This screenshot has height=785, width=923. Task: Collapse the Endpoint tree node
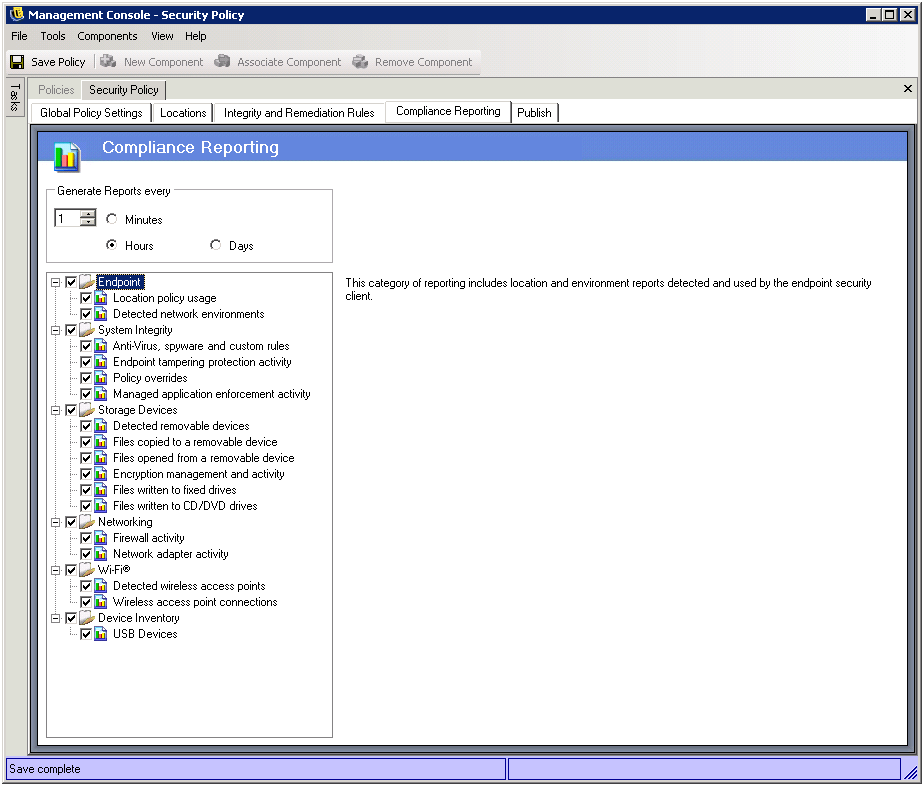[55, 282]
